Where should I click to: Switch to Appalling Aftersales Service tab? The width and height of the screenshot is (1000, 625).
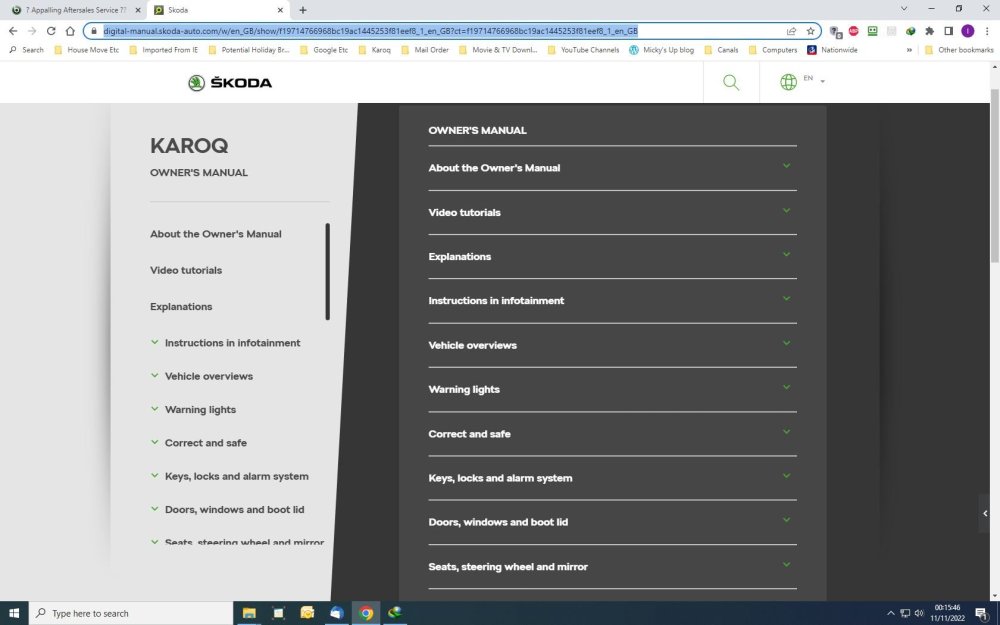pos(75,10)
